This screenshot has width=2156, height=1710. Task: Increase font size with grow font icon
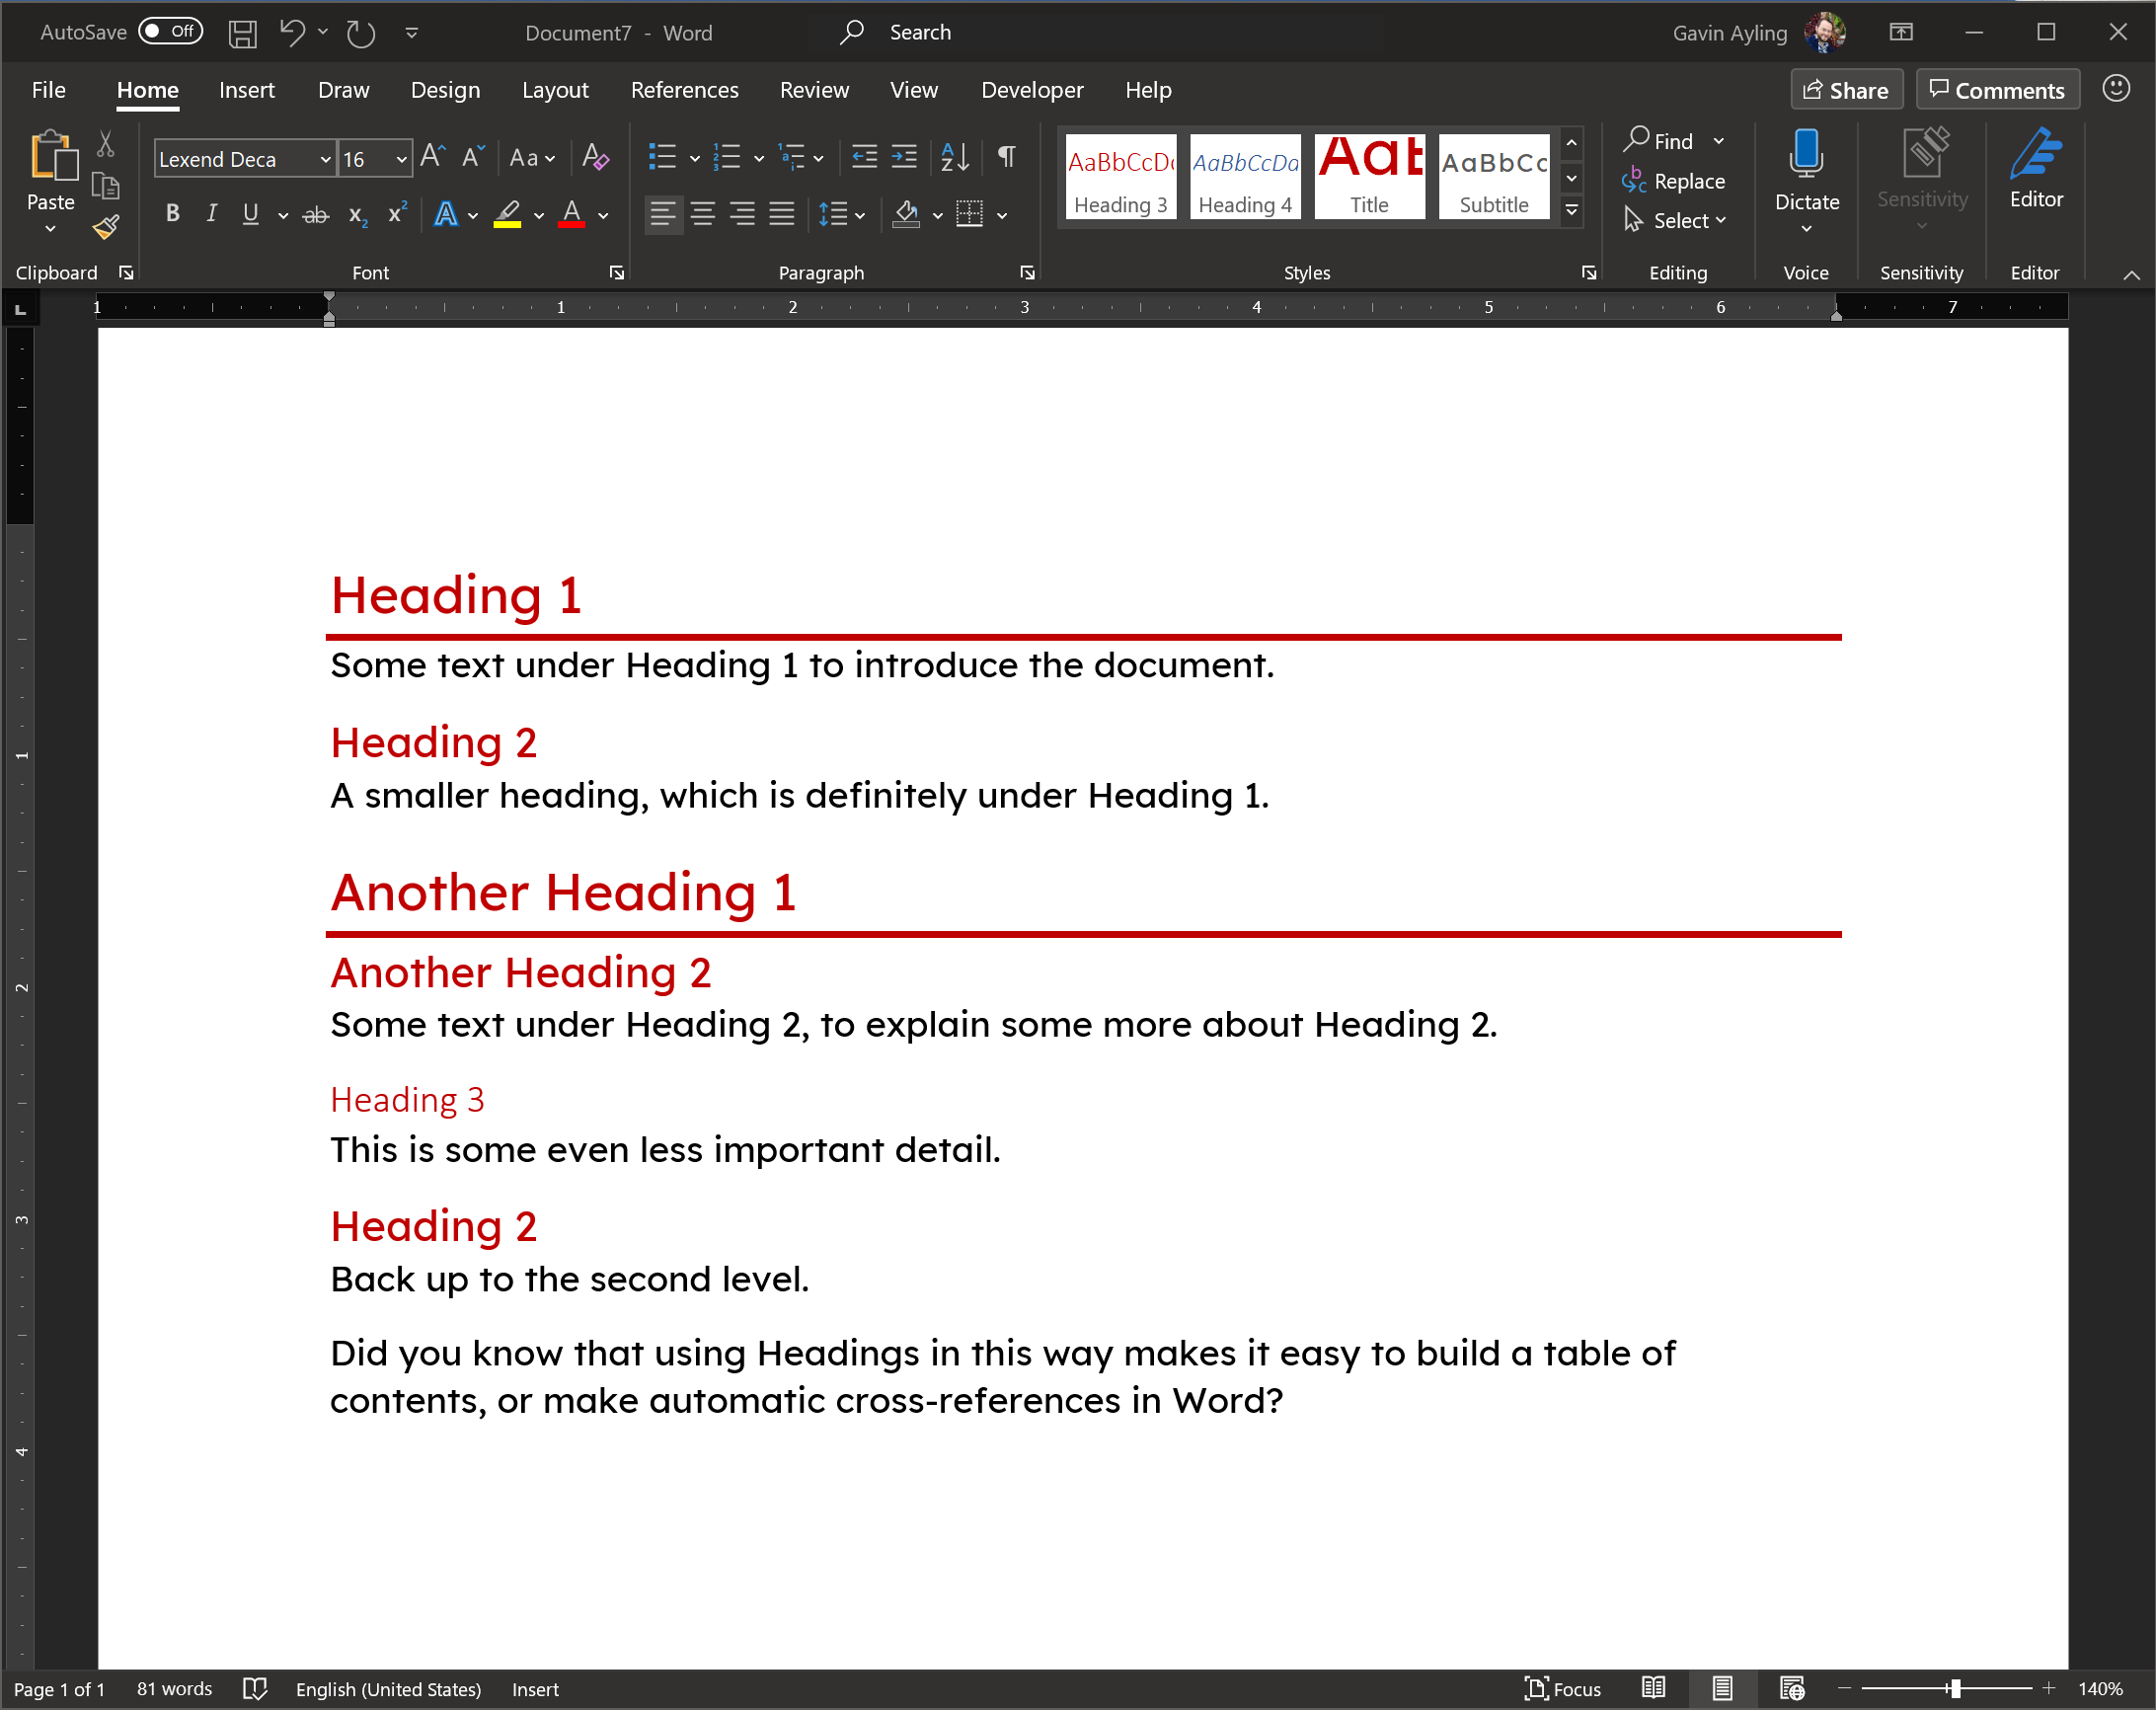pyautogui.click(x=432, y=157)
